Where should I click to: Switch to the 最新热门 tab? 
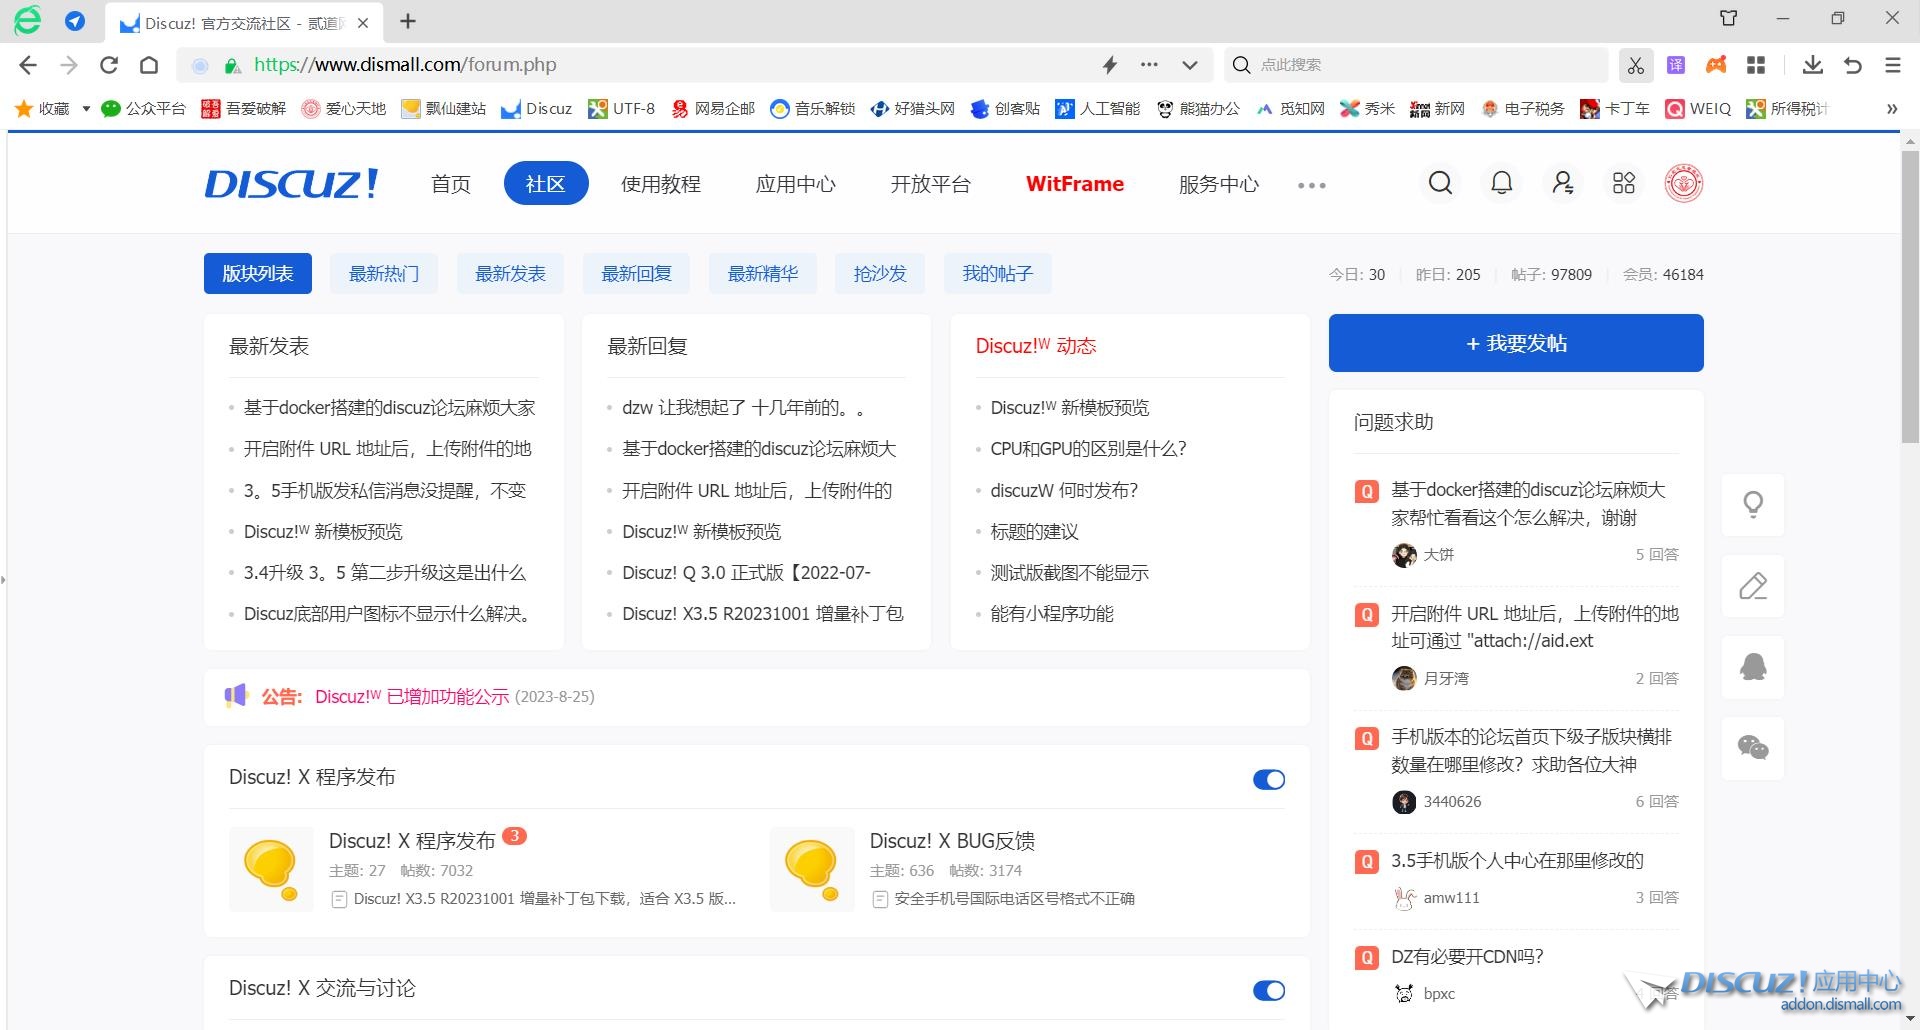(383, 274)
